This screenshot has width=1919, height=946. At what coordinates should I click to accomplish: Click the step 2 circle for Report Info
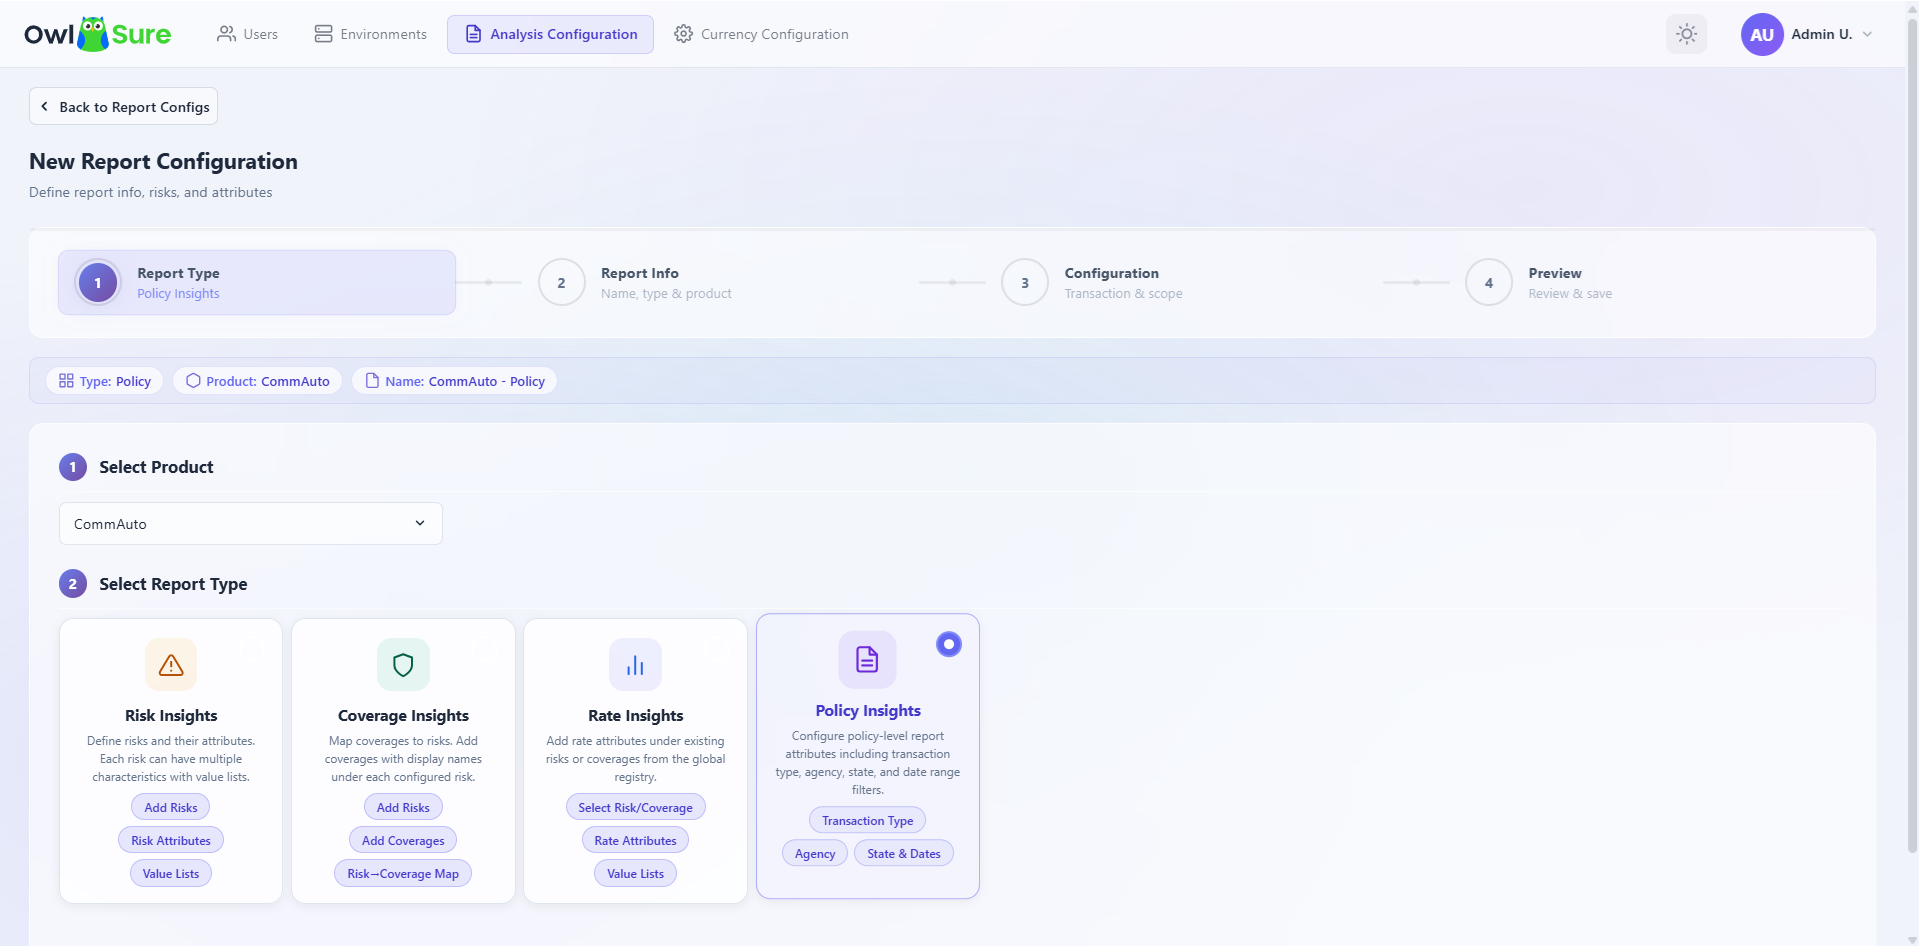coord(561,283)
